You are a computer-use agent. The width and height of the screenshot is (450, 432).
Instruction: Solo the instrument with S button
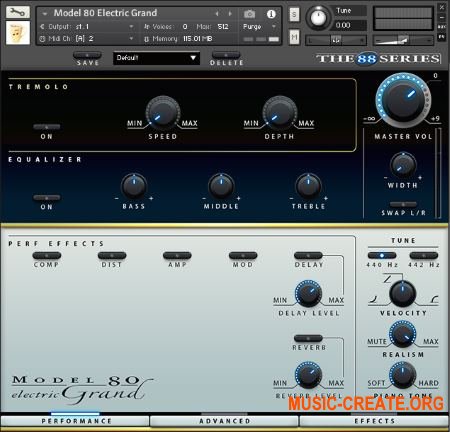[294, 14]
